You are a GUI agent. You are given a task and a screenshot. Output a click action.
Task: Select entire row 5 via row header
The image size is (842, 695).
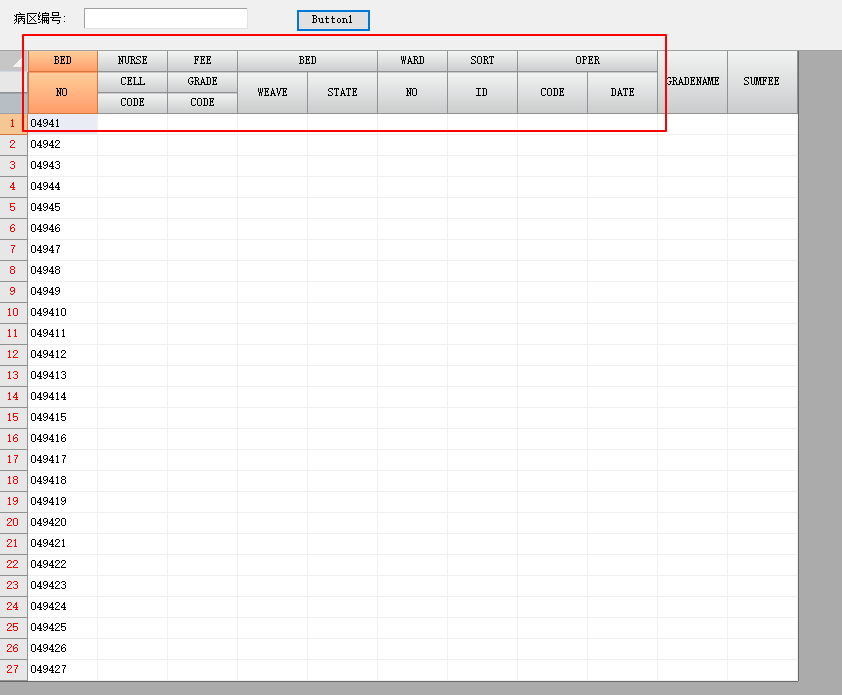point(13,207)
